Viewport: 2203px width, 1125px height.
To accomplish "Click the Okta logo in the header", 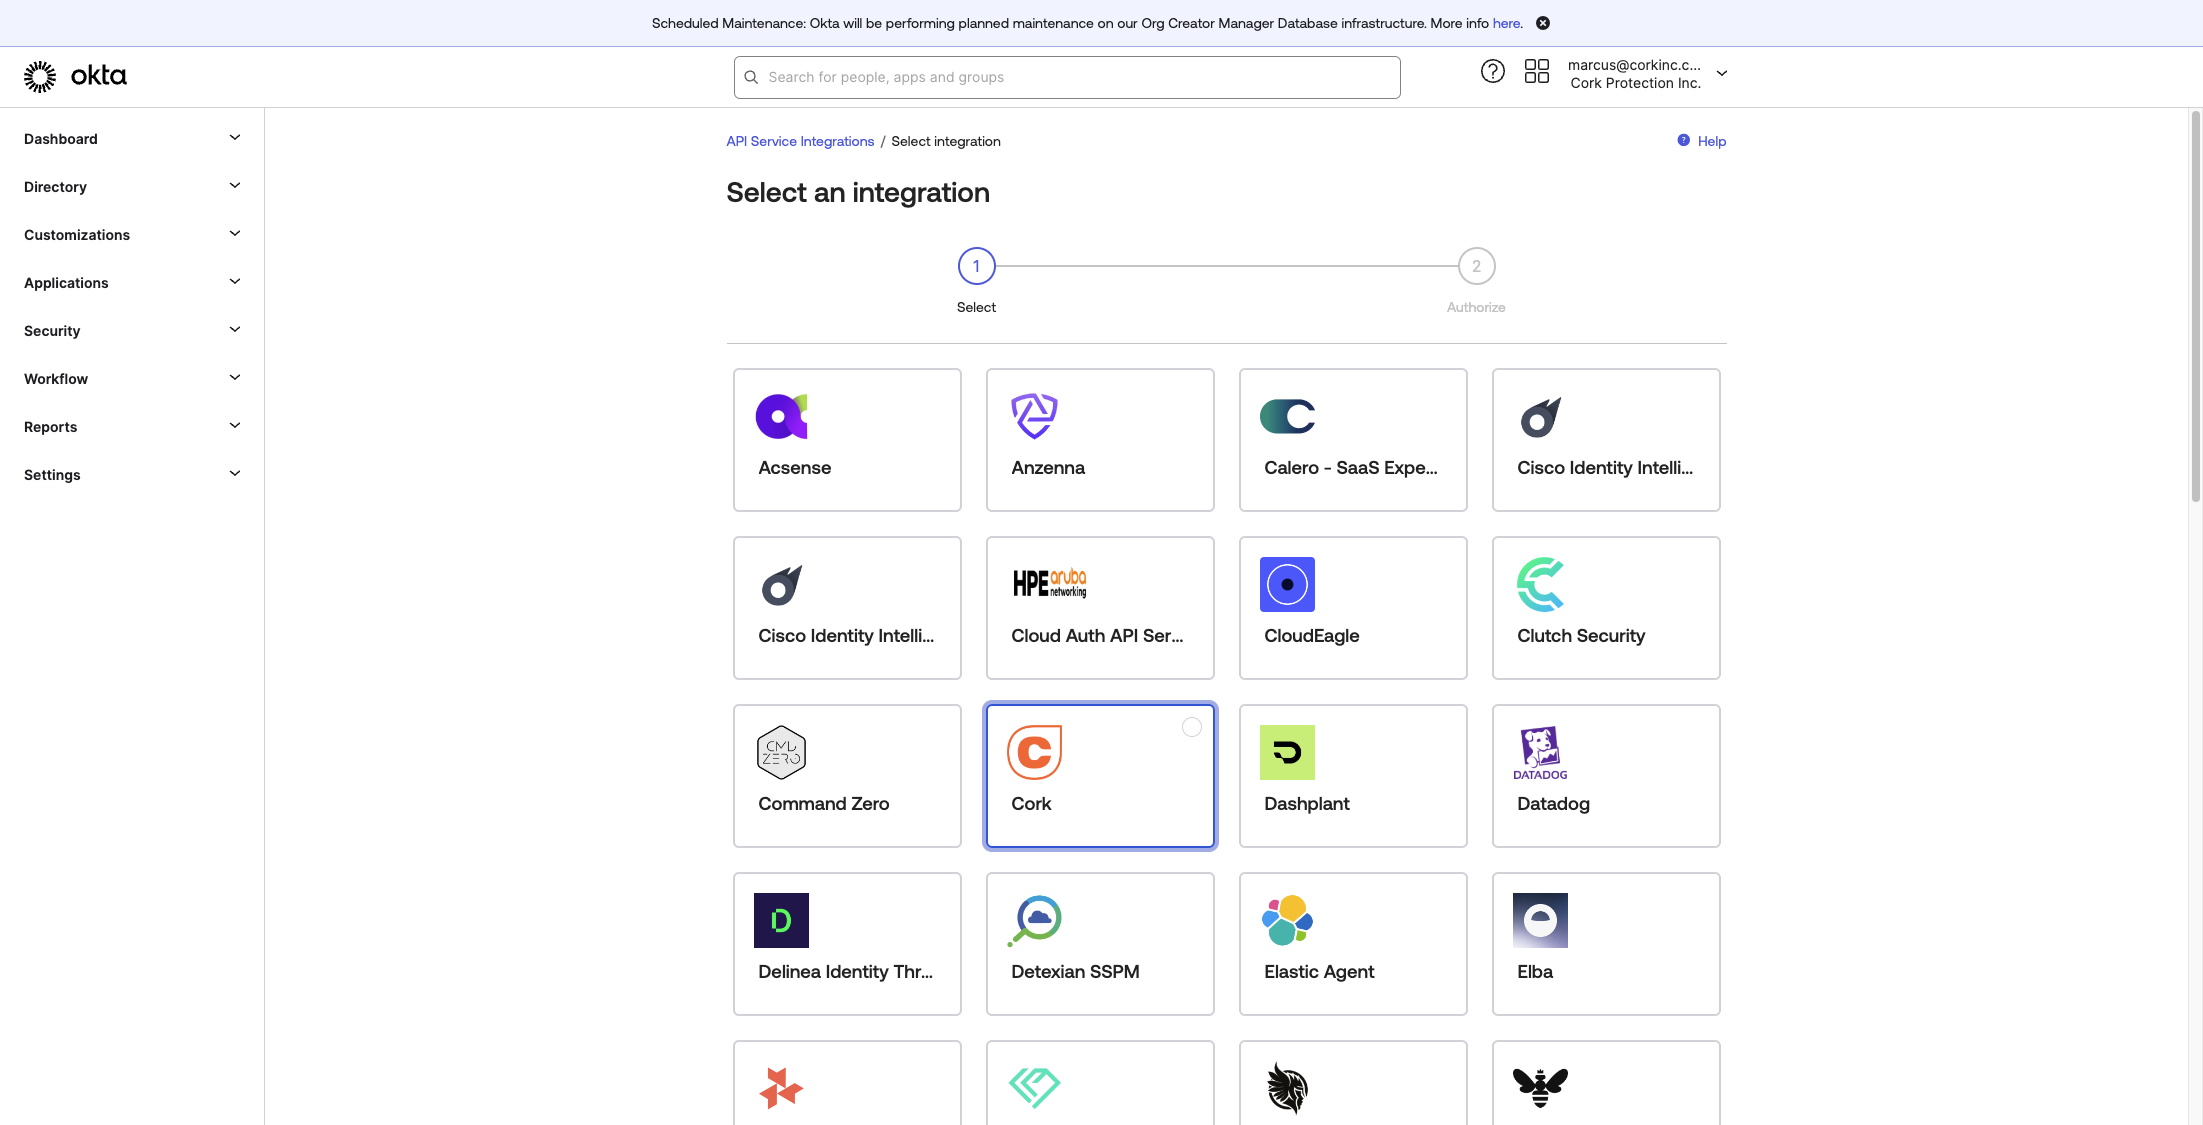I will [x=75, y=76].
